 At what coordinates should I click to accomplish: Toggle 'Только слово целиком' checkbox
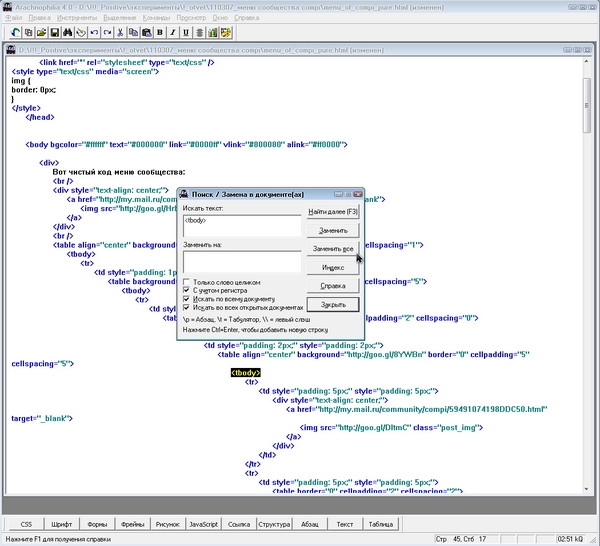pos(186,282)
